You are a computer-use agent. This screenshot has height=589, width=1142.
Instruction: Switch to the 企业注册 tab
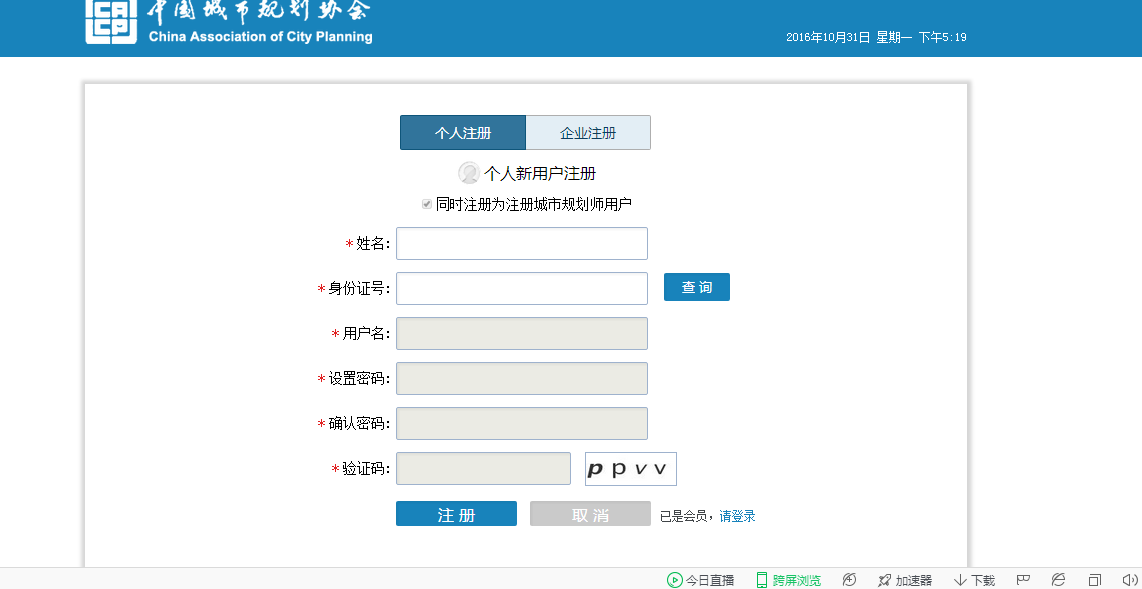(x=588, y=133)
